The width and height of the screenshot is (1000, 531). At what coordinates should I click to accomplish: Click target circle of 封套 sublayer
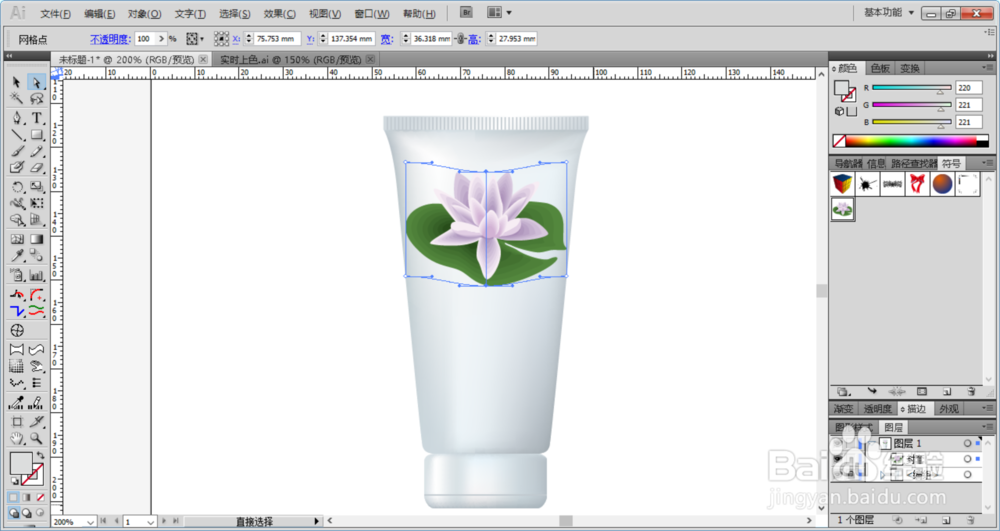coord(967,459)
